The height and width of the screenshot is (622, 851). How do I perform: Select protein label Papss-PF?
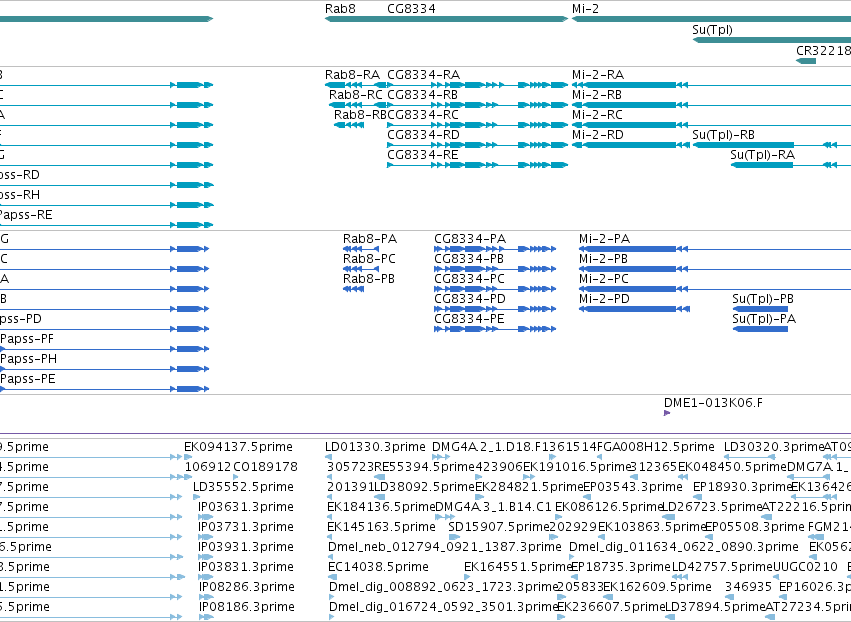pos(27,339)
